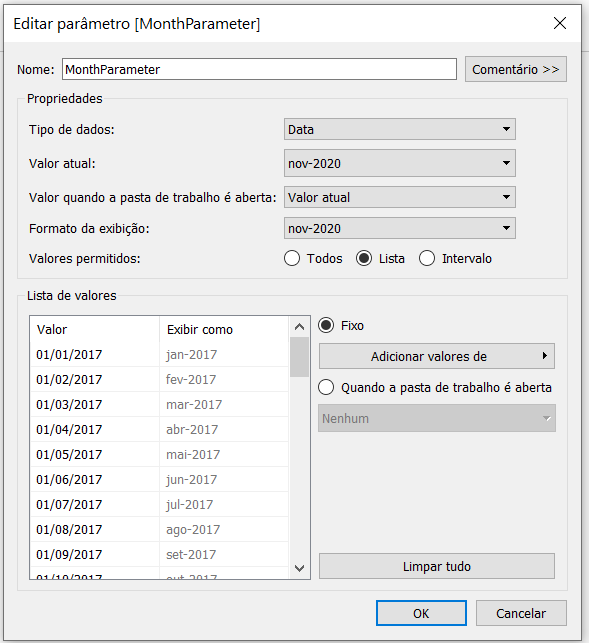589x643 pixels.
Task: Enable Quando a pasta de trabalho é aberta
Action: [326, 388]
